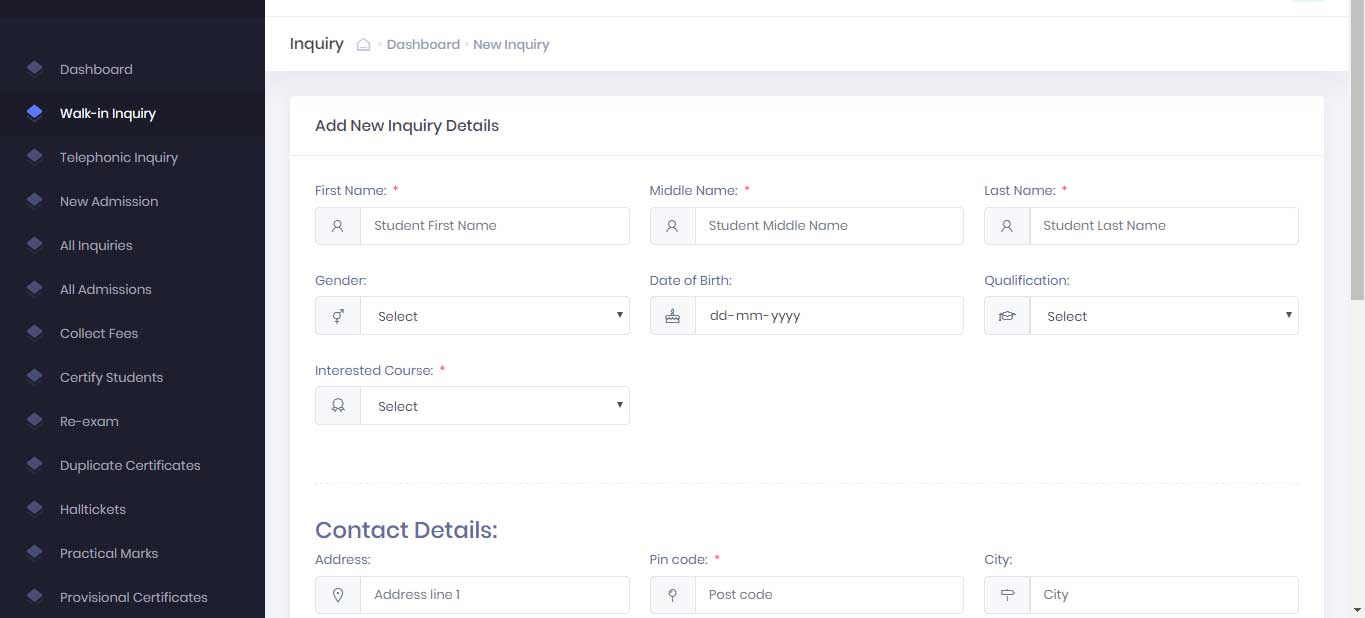The width and height of the screenshot is (1365, 618).
Task: Click the Dashboard breadcrumb link
Action: click(x=423, y=44)
